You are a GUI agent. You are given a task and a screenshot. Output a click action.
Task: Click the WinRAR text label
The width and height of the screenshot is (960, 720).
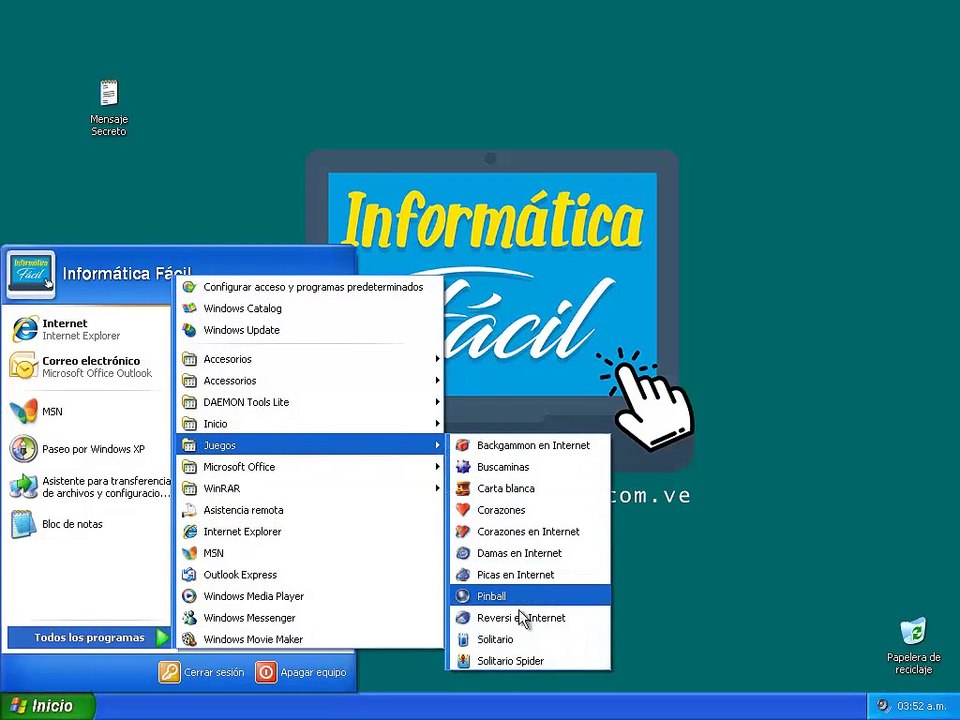(222, 488)
